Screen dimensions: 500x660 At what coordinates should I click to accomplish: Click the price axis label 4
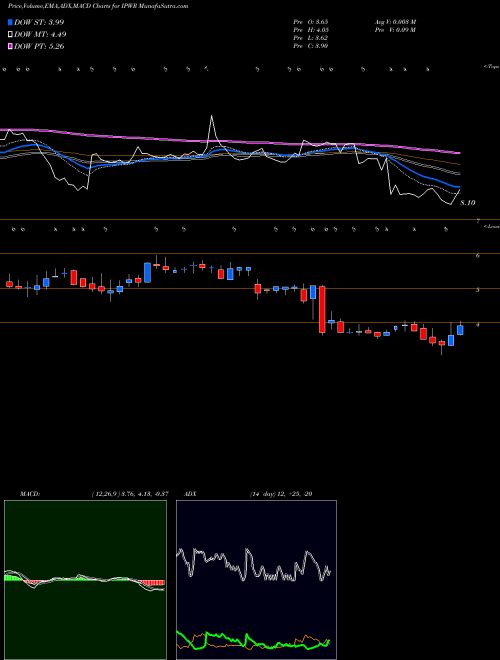pos(478,325)
